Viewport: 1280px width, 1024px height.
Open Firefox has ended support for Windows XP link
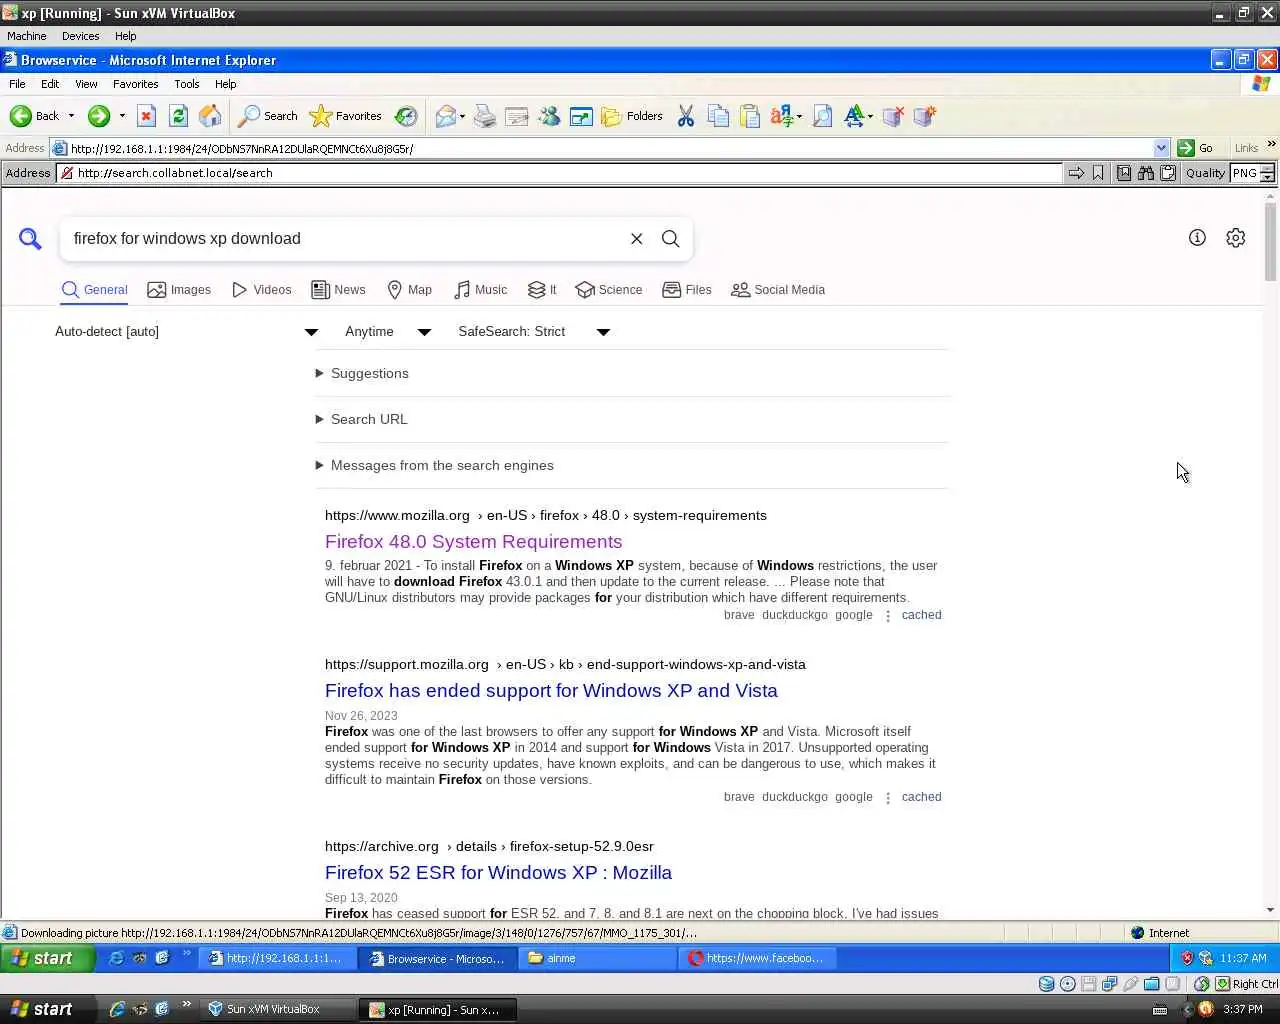551,691
